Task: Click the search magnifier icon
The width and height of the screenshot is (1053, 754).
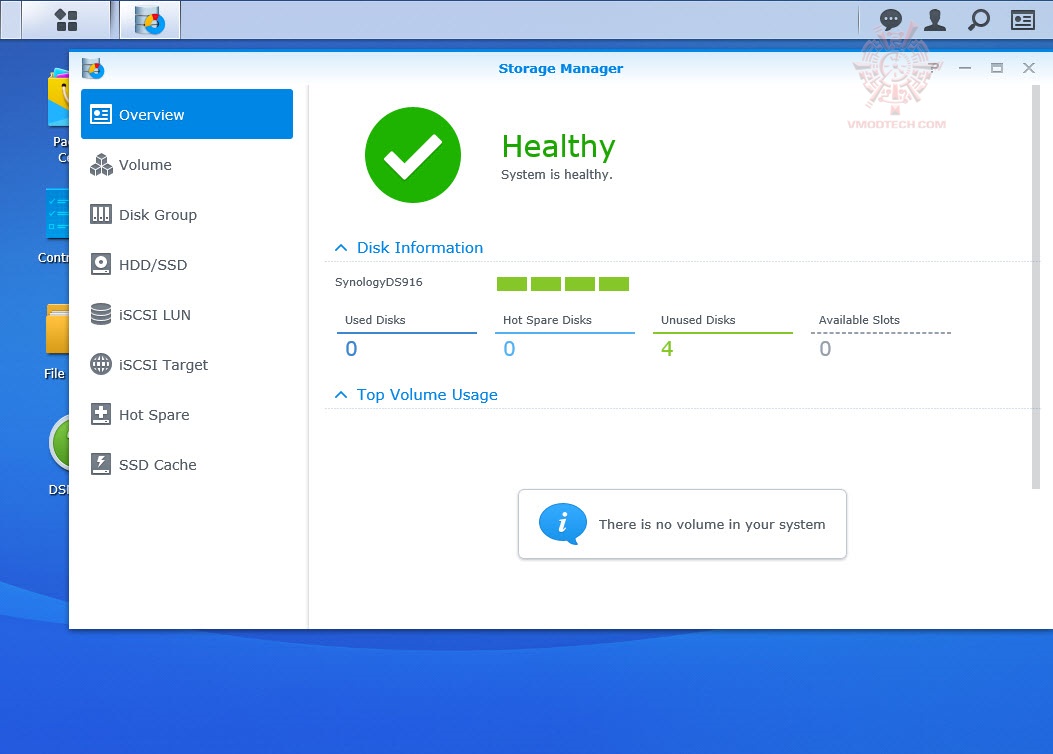Action: [x=978, y=20]
